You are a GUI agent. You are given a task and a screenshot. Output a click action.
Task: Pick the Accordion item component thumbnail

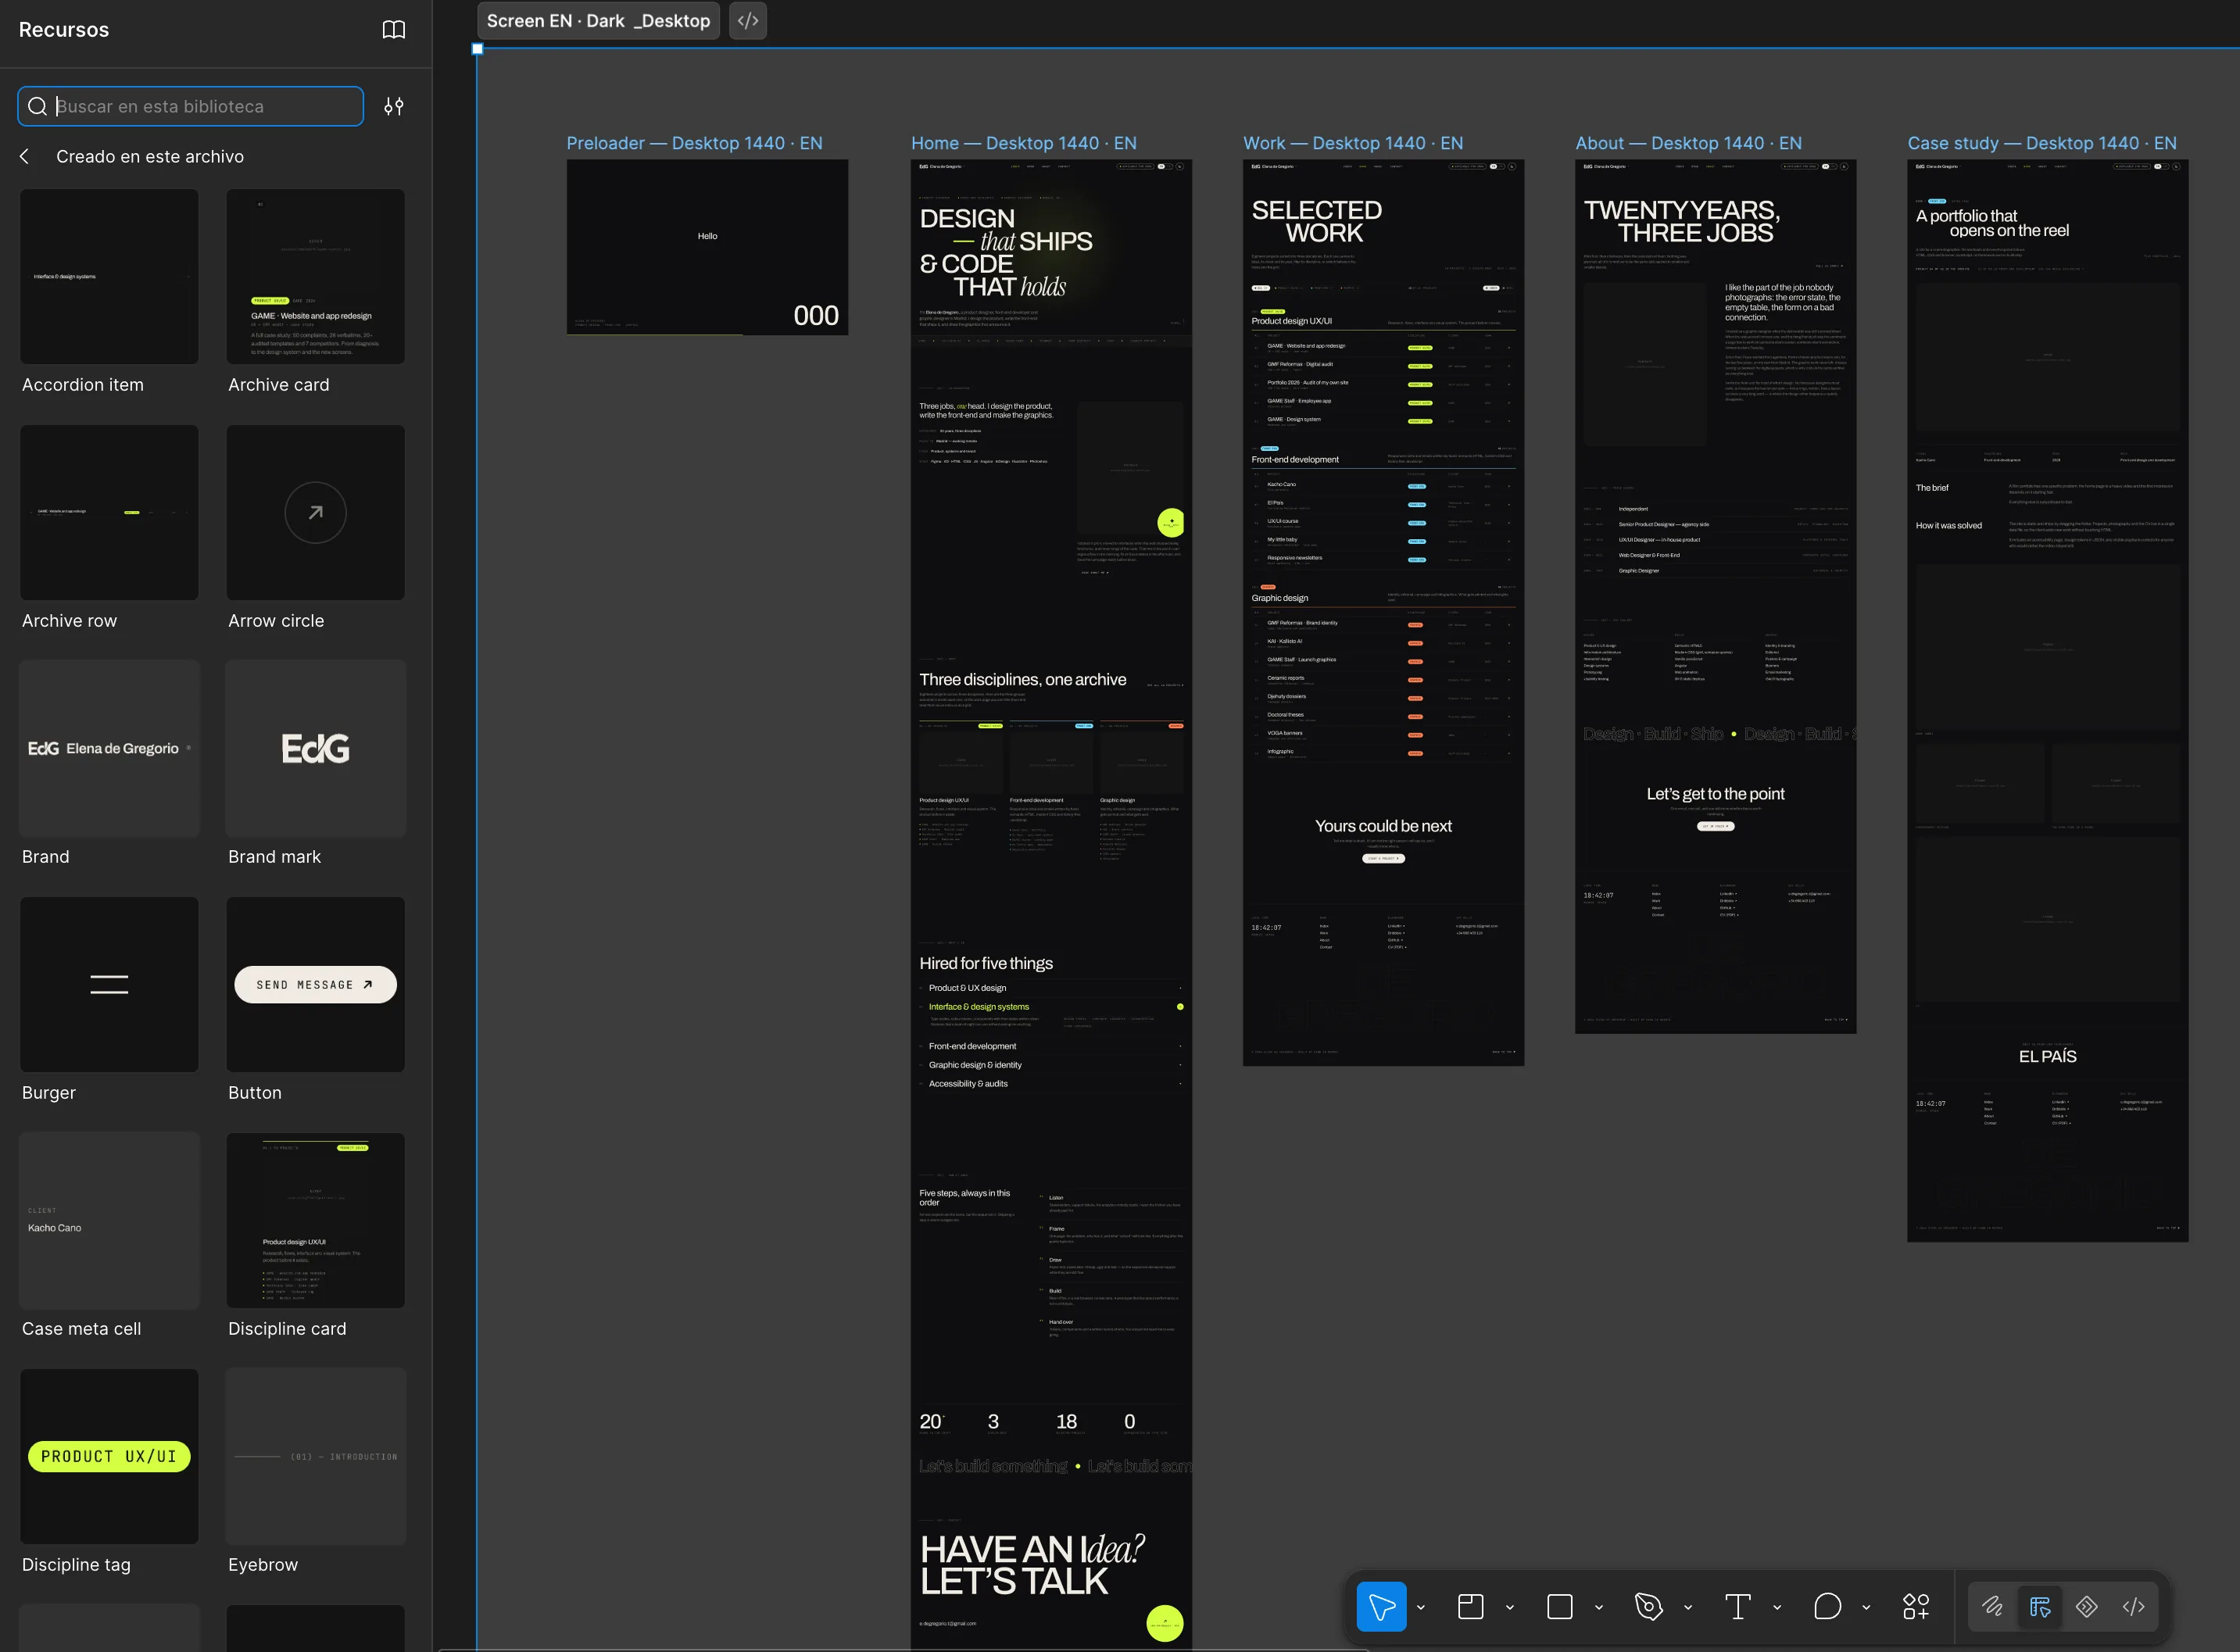pyautogui.click(x=109, y=277)
